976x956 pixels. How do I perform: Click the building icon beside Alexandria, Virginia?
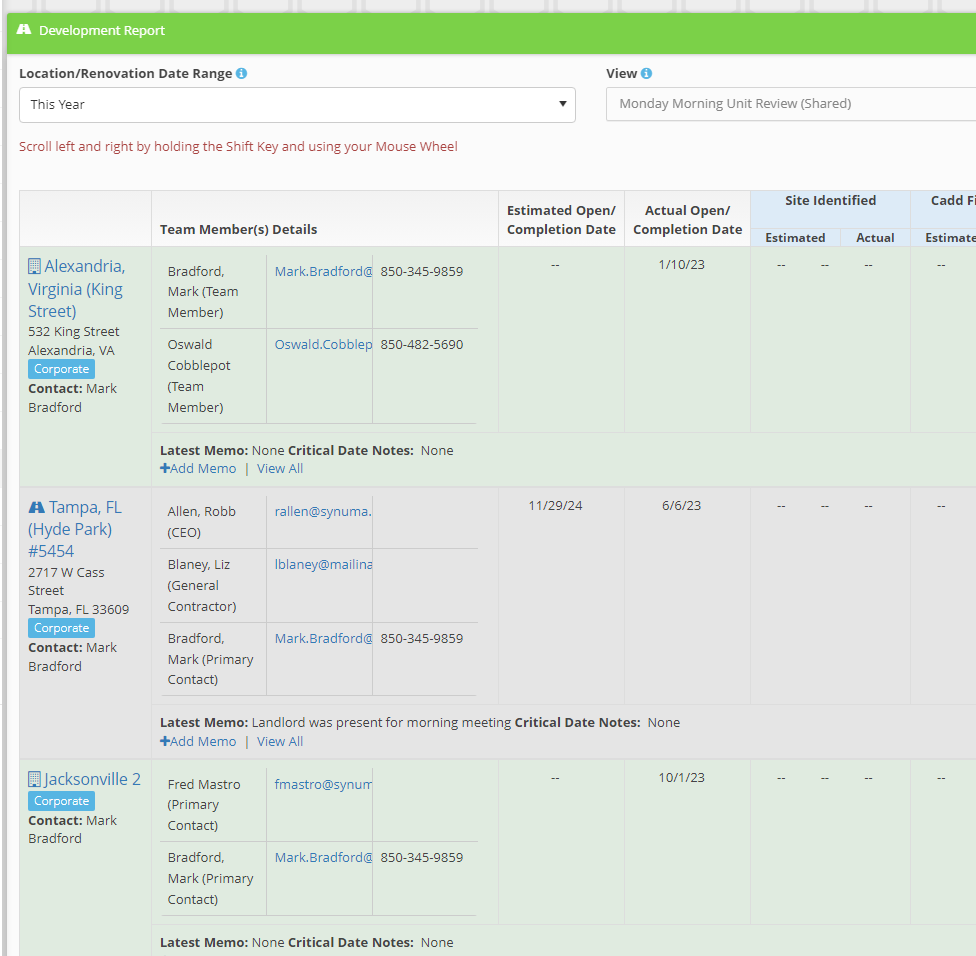[34, 266]
